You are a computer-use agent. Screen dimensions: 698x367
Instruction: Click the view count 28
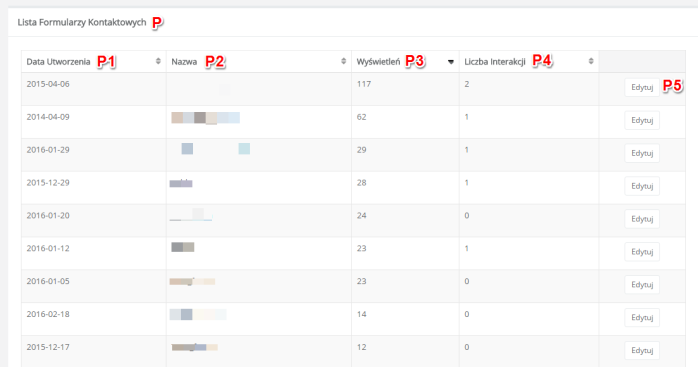[361, 183]
